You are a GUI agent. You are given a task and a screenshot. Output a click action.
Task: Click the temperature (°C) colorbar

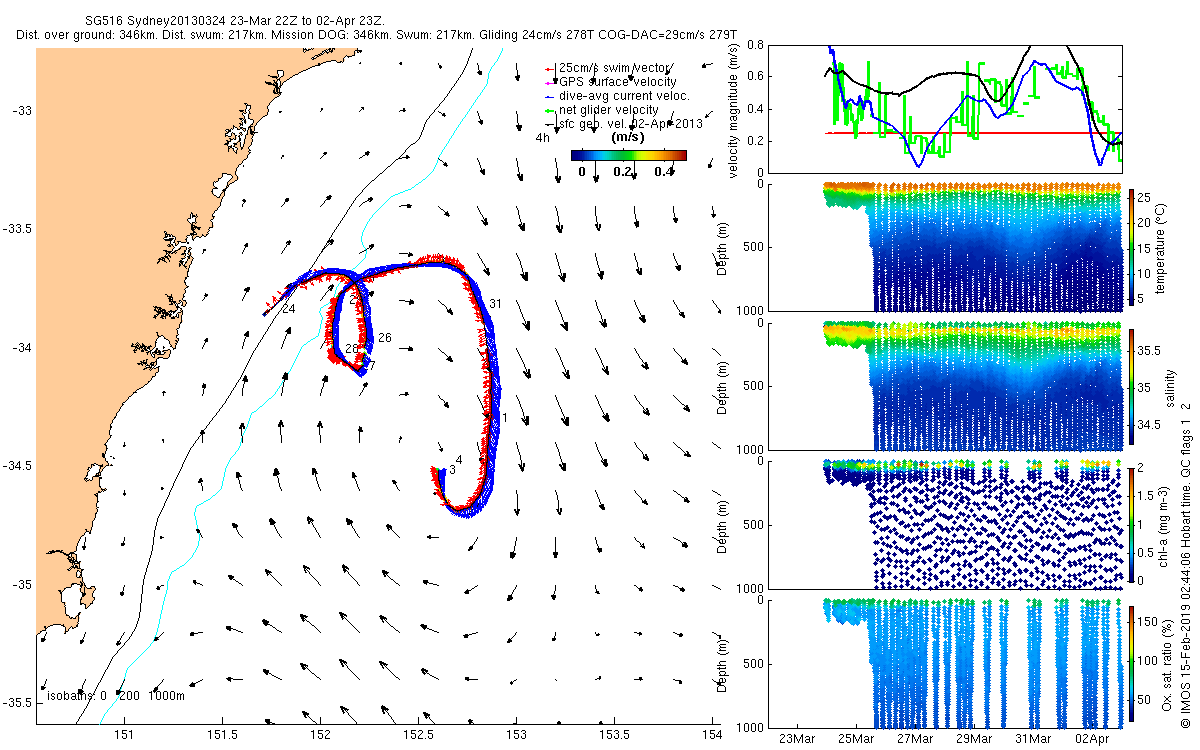click(x=1132, y=248)
